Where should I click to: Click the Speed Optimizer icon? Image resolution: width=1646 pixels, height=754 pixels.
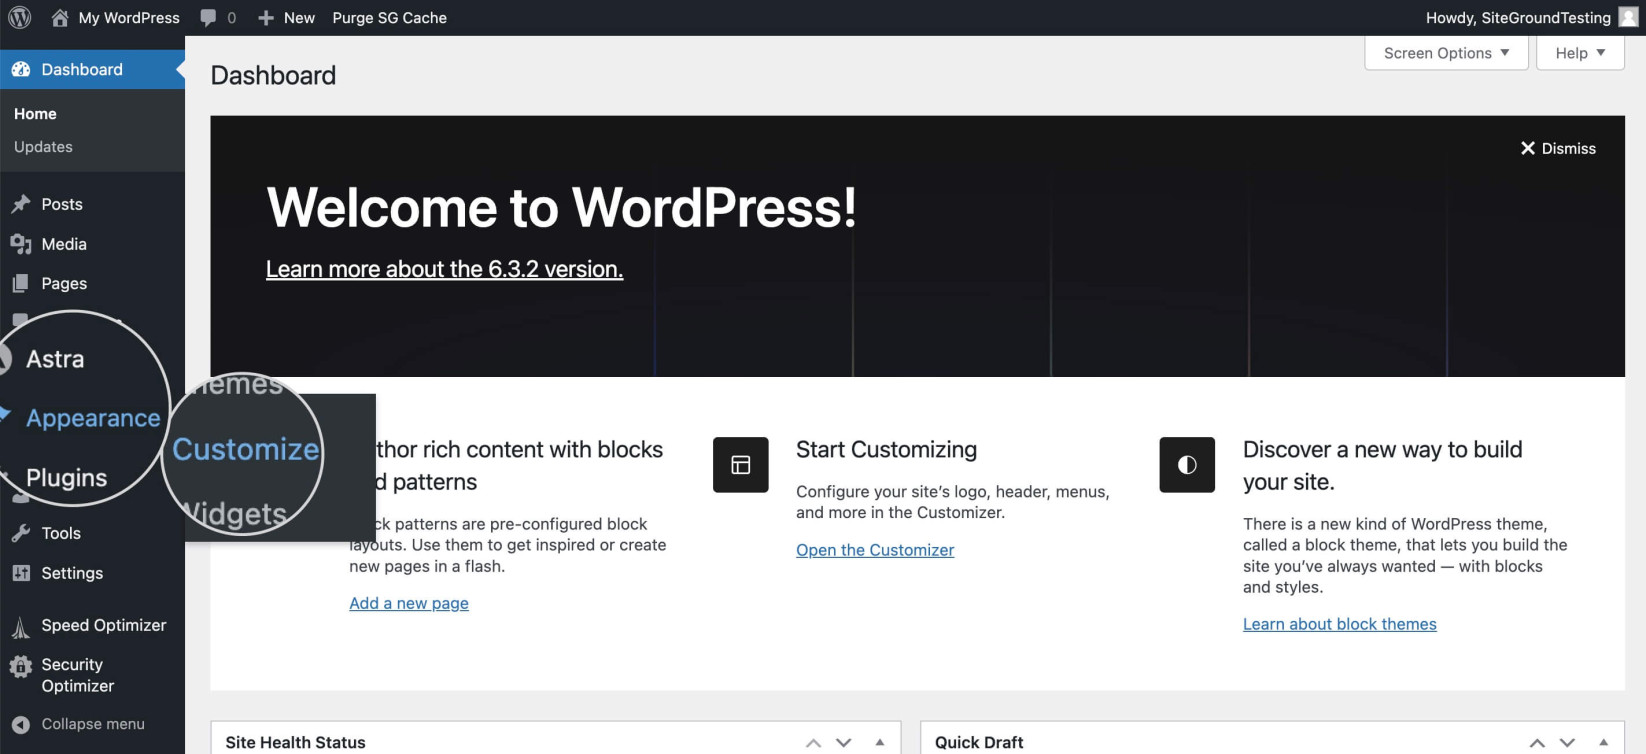point(20,626)
